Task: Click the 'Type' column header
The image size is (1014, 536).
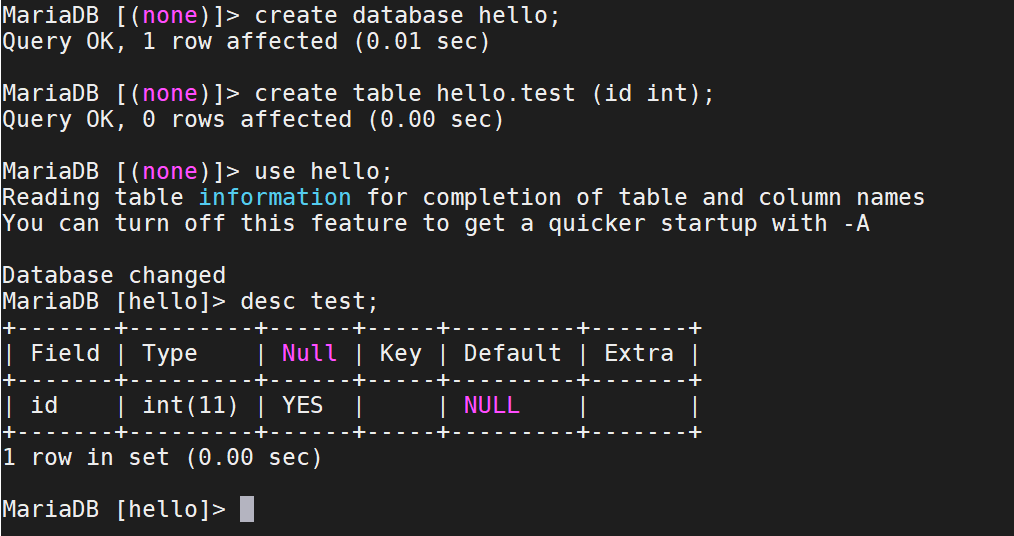Action: 170,353
